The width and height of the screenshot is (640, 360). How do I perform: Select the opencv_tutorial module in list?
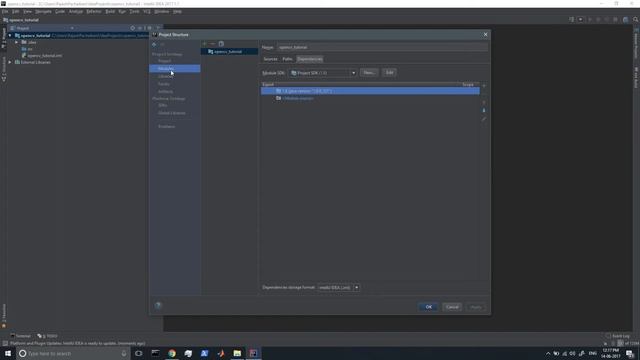(x=229, y=52)
